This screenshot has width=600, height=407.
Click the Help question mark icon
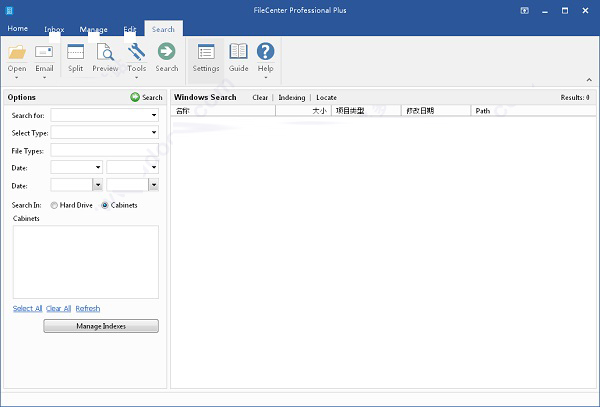pos(265,52)
